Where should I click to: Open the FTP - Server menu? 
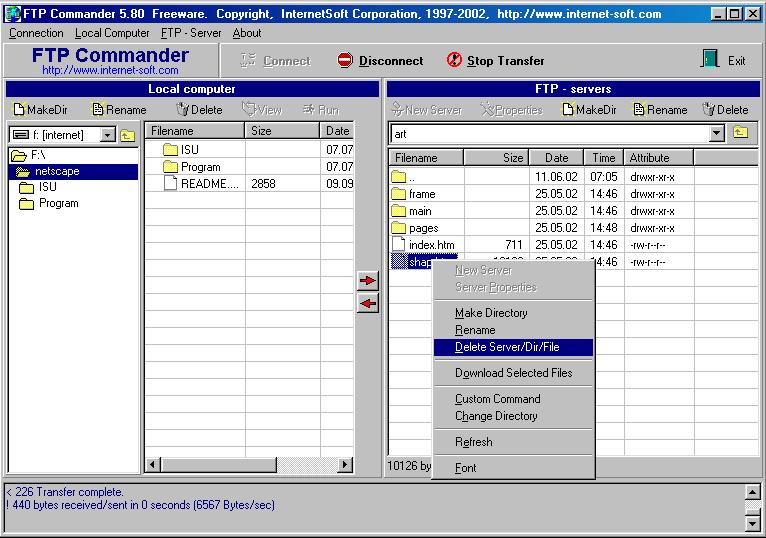[191, 33]
